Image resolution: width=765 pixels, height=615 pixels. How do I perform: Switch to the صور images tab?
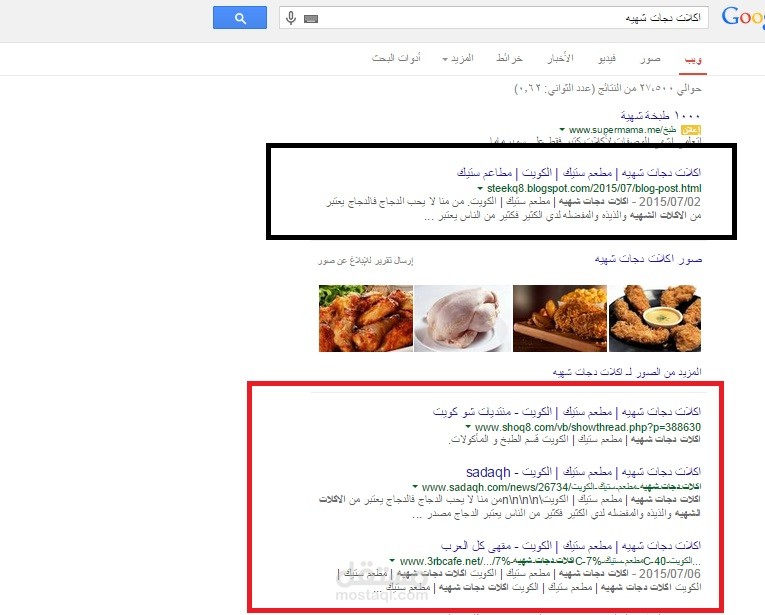[x=650, y=59]
